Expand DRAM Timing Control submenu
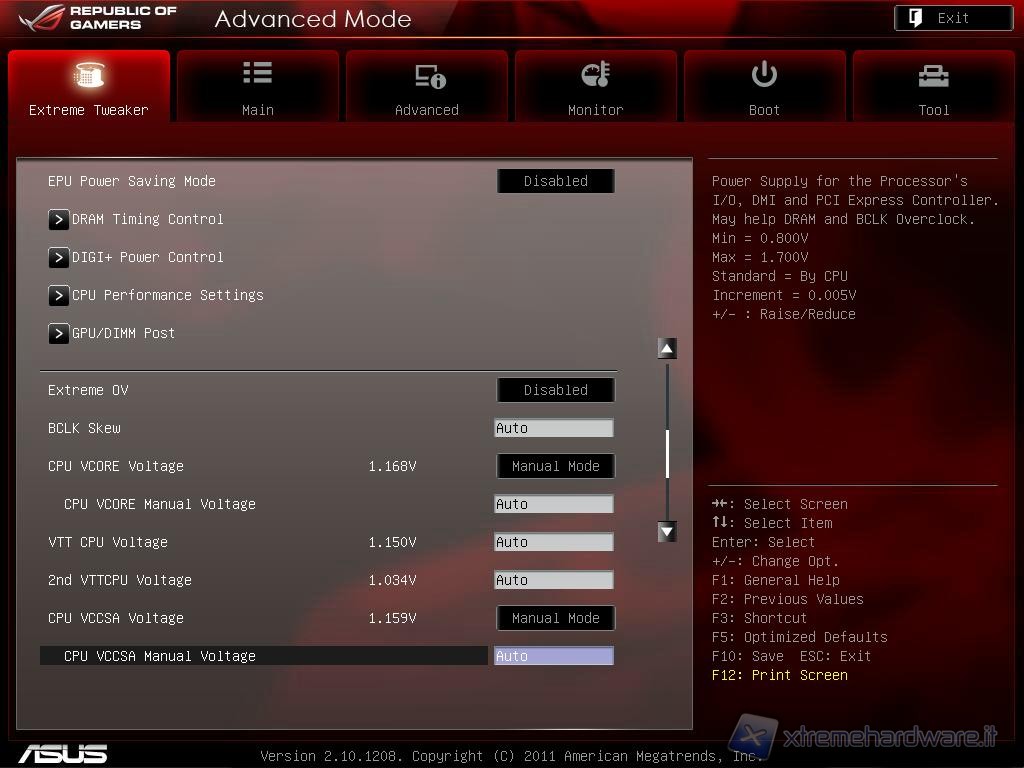 pyautogui.click(x=59, y=219)
